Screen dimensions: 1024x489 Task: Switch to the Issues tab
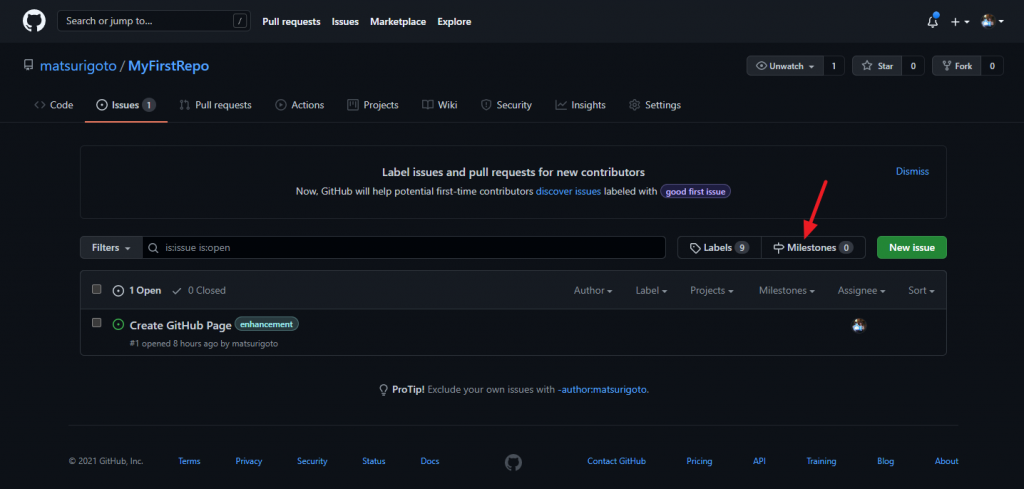(125, 105)
